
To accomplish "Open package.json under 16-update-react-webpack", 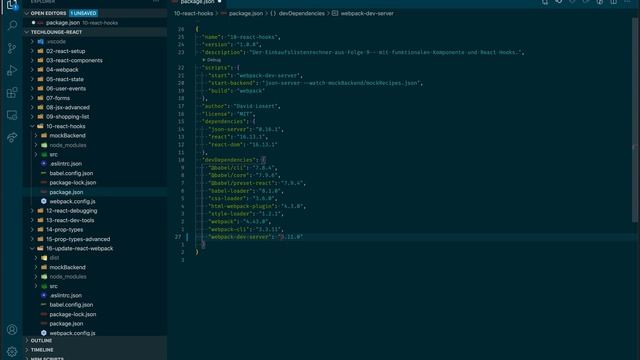I will click(x=66, y=324).
